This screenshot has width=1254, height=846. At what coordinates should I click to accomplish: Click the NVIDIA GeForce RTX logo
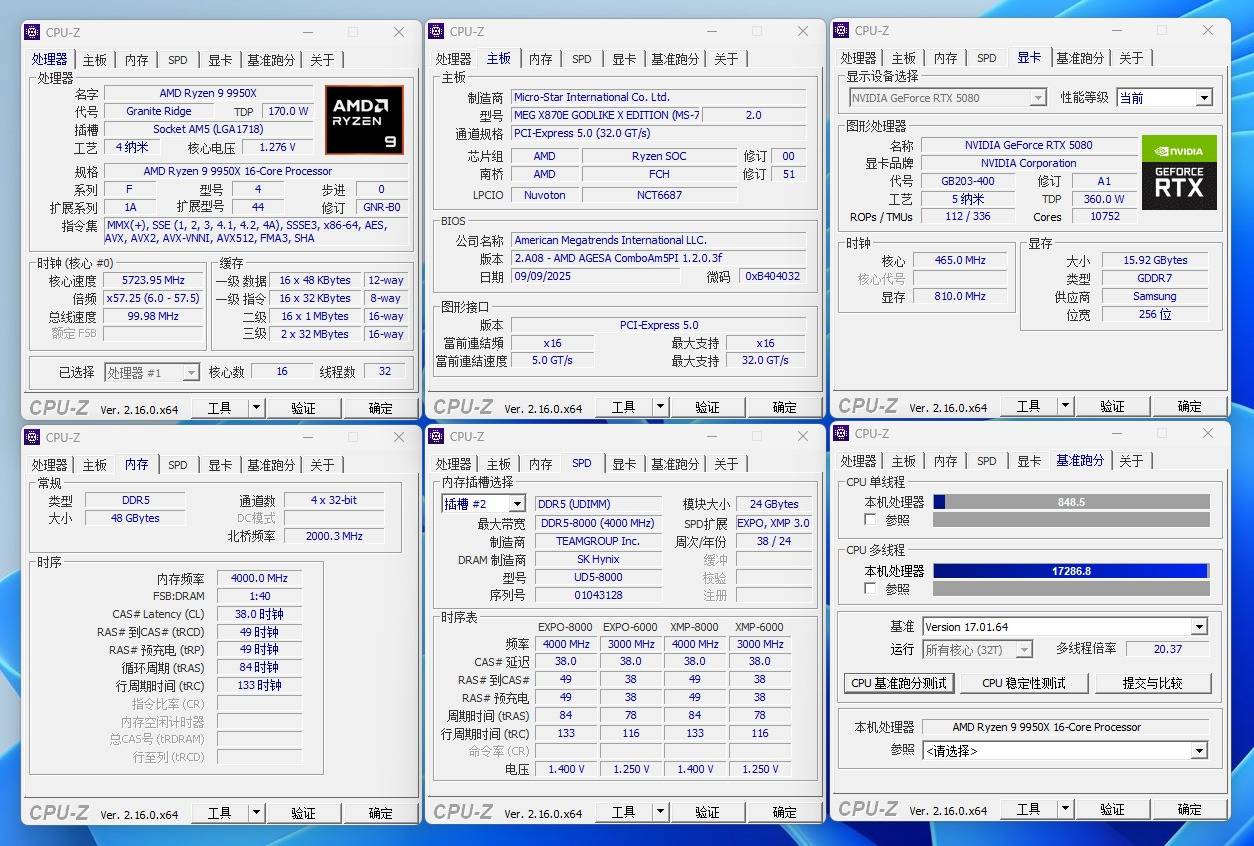coord(1179,172)
